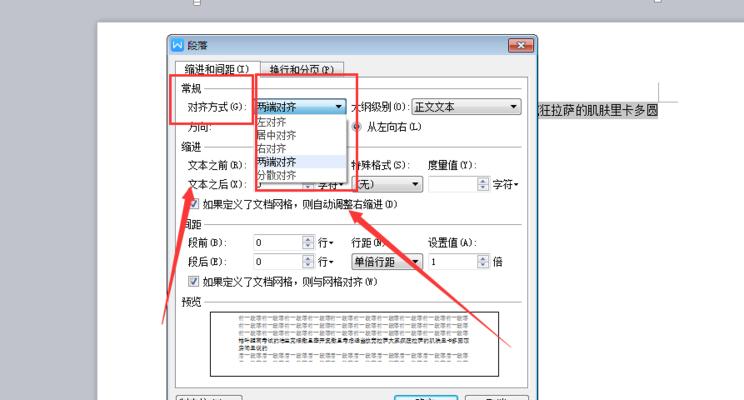Adjust the 设置值 spinner arrows
744x400 pixels.
point(483,261)
